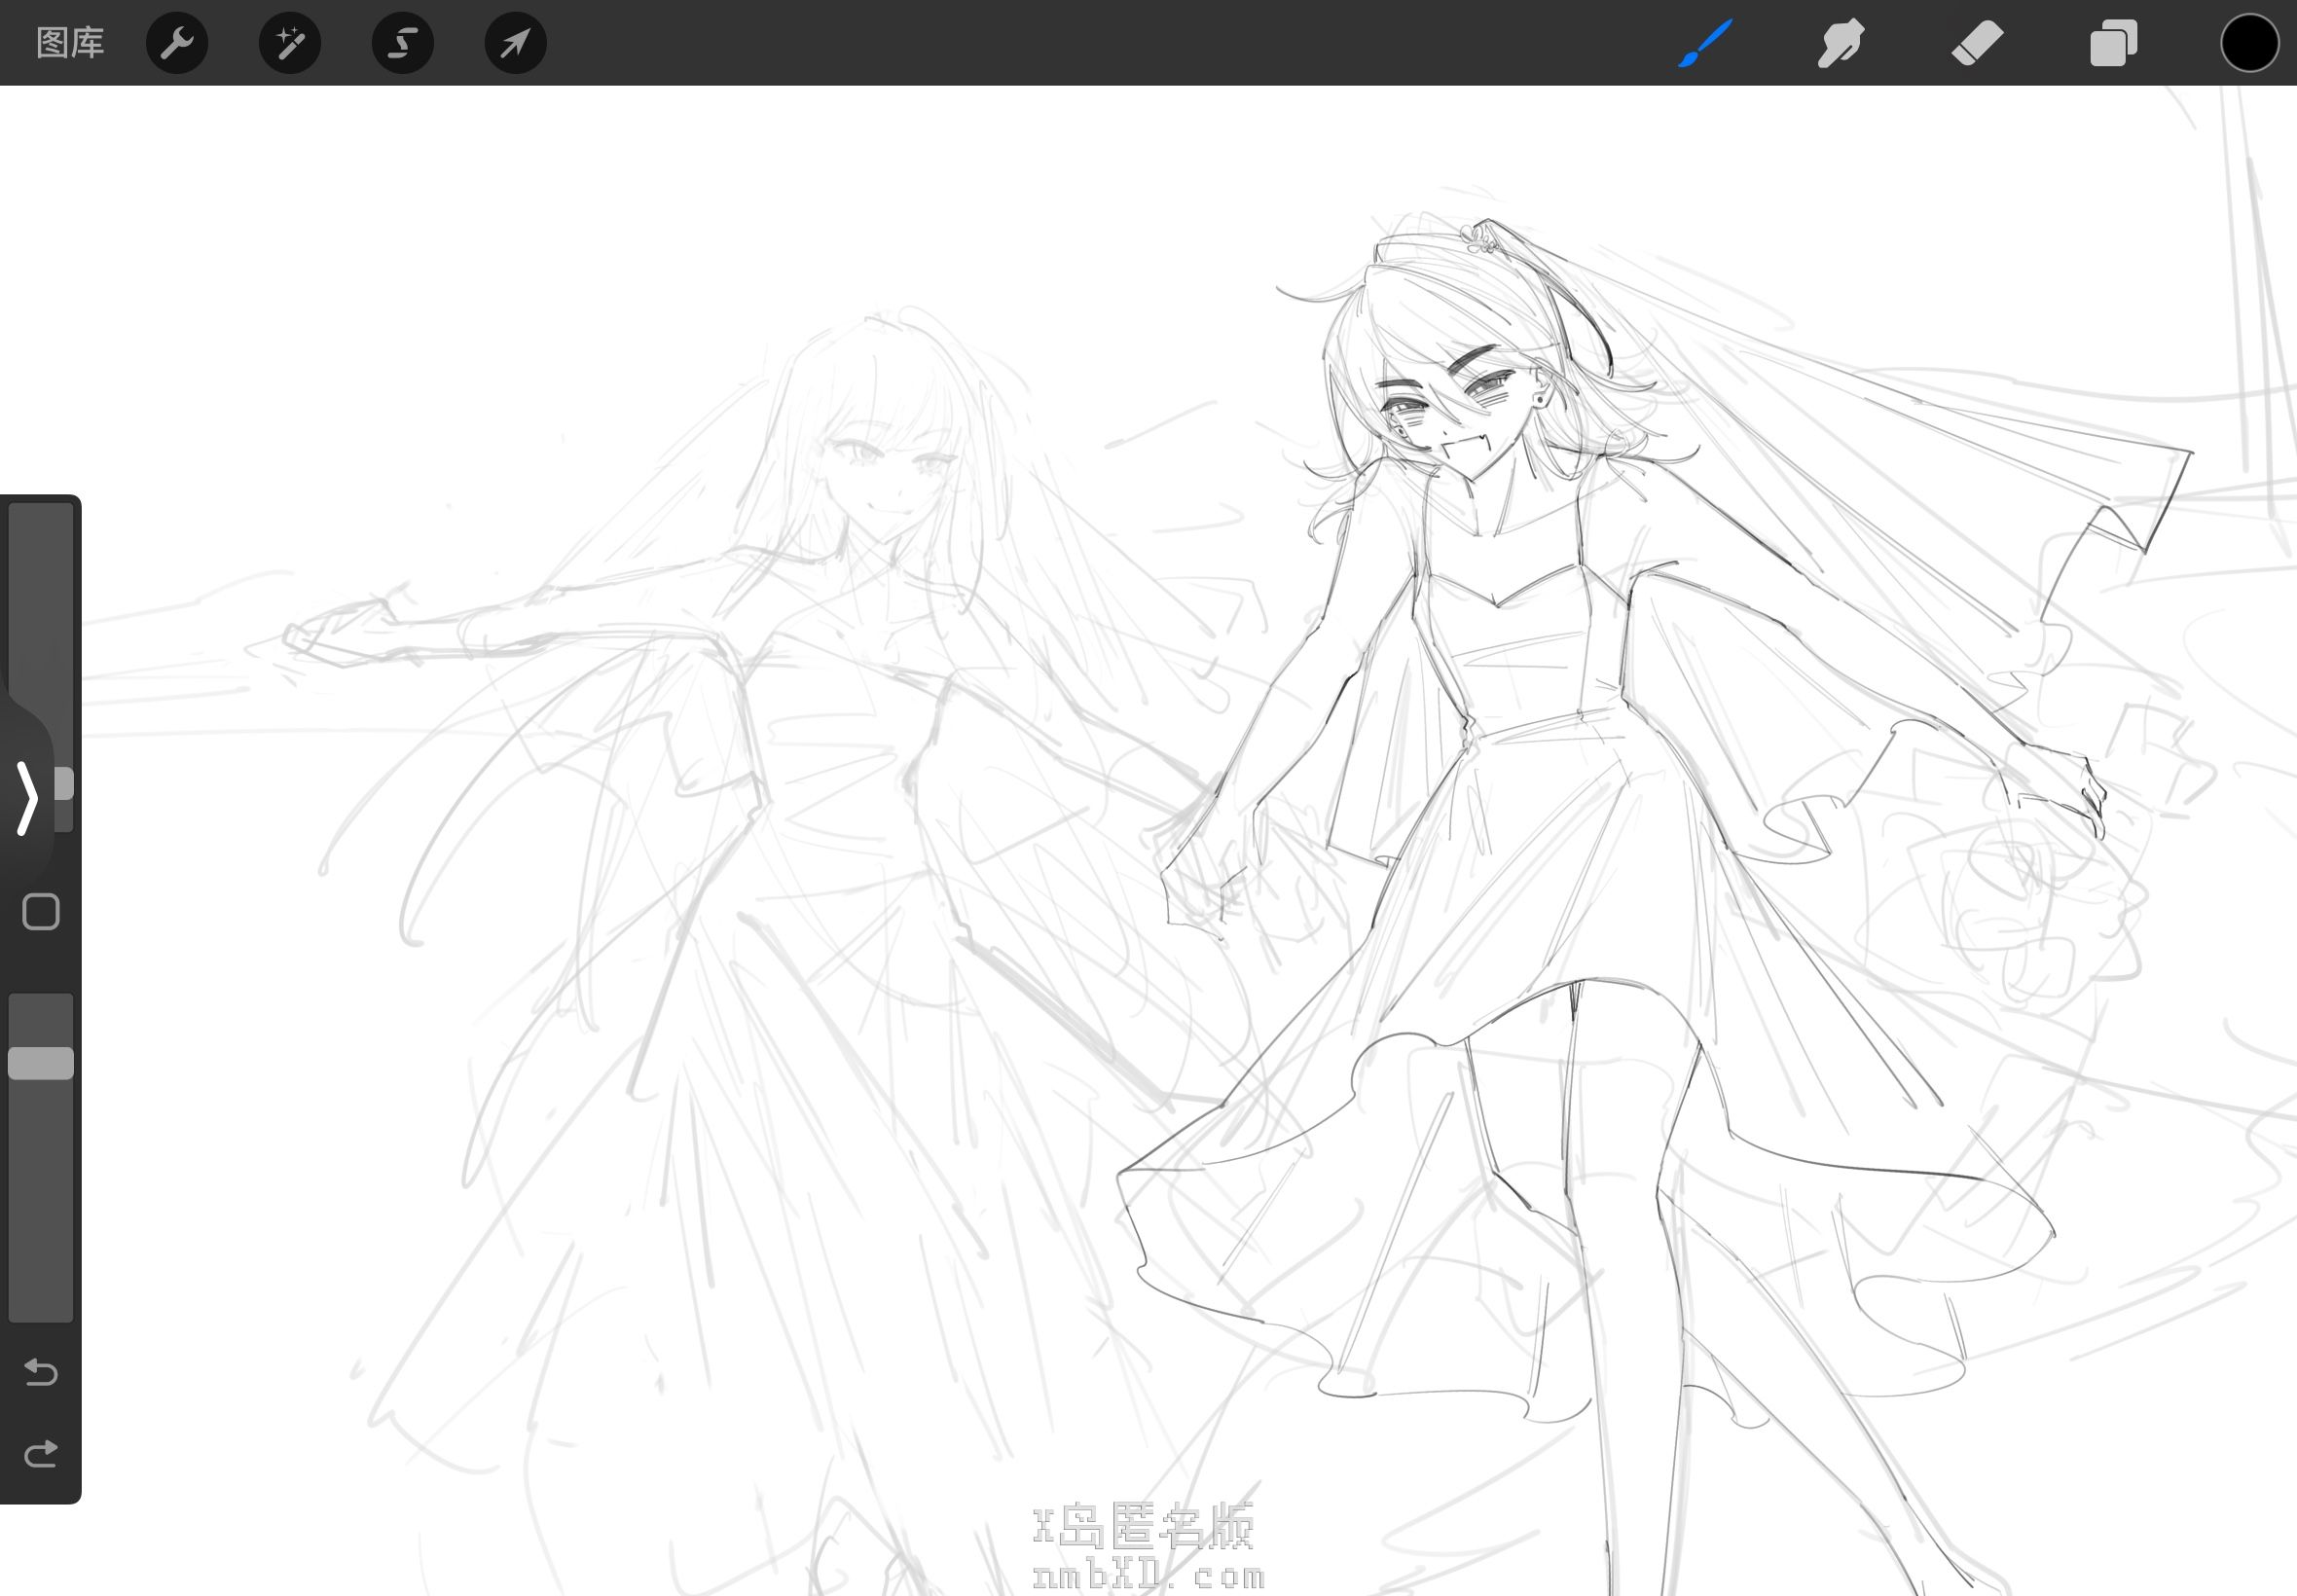The image size is (2297, 1596).
Task: Open the 图库 gallery
Action: [70, 43]
